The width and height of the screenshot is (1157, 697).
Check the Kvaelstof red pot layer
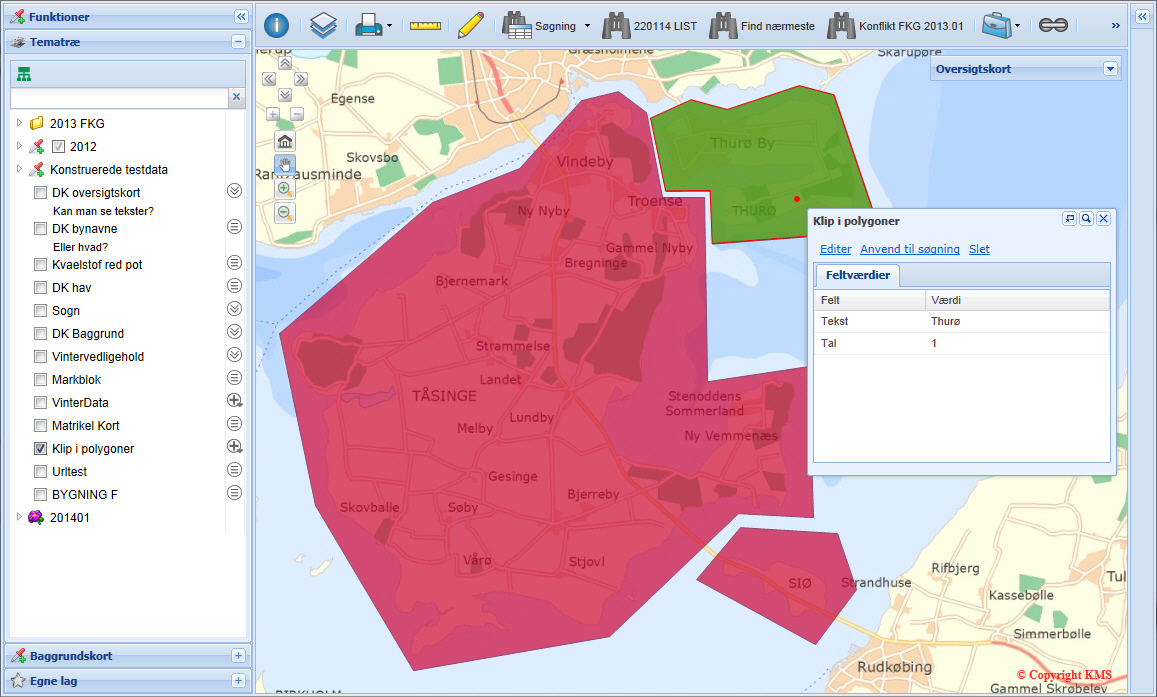coord(41,265)
